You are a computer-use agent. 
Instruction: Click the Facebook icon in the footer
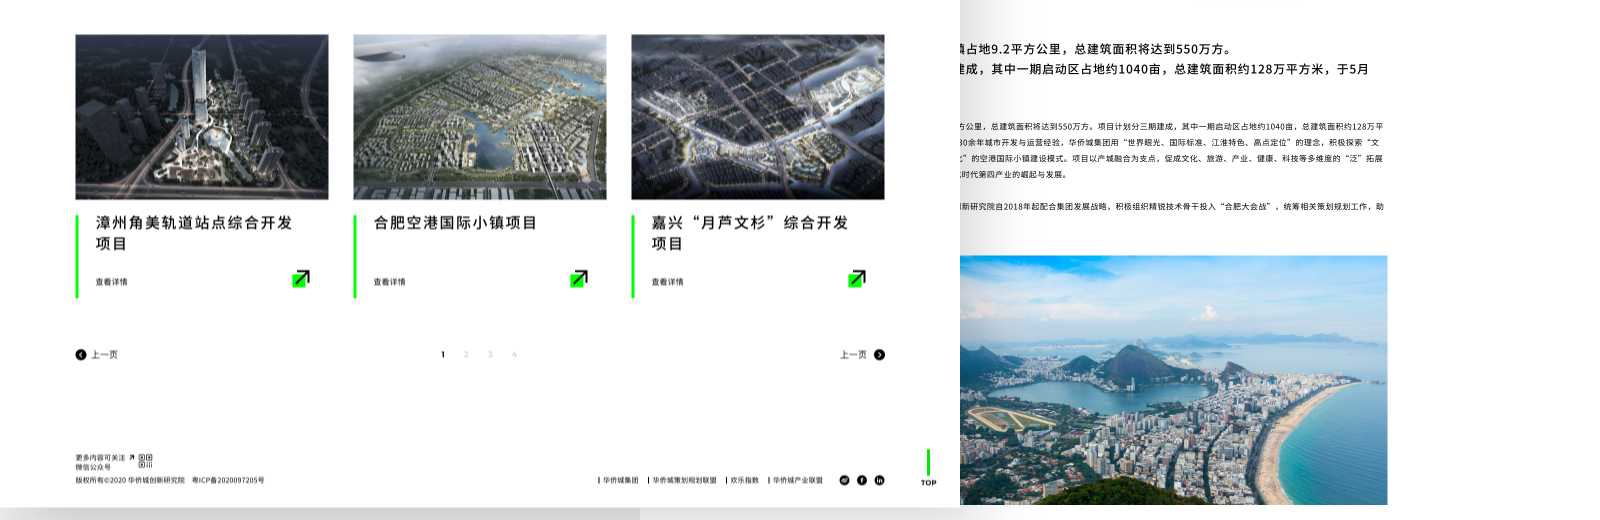coord(862,480)
